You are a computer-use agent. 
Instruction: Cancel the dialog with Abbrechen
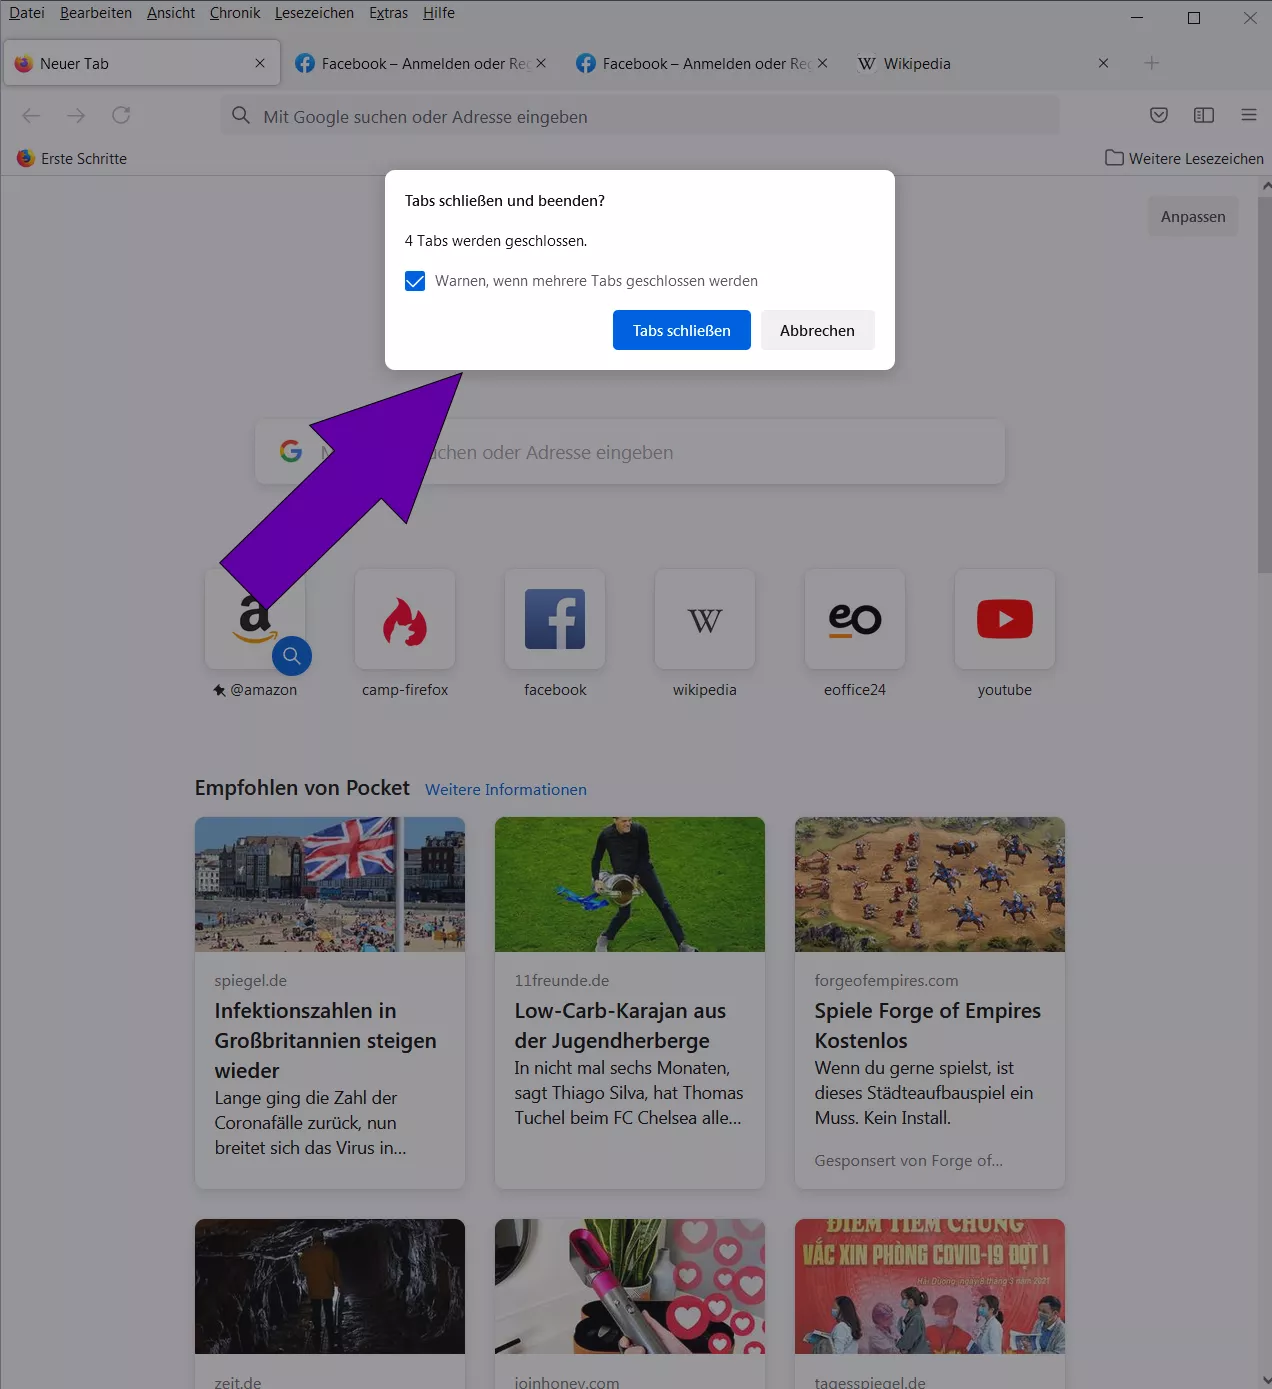tap(817, 330)
